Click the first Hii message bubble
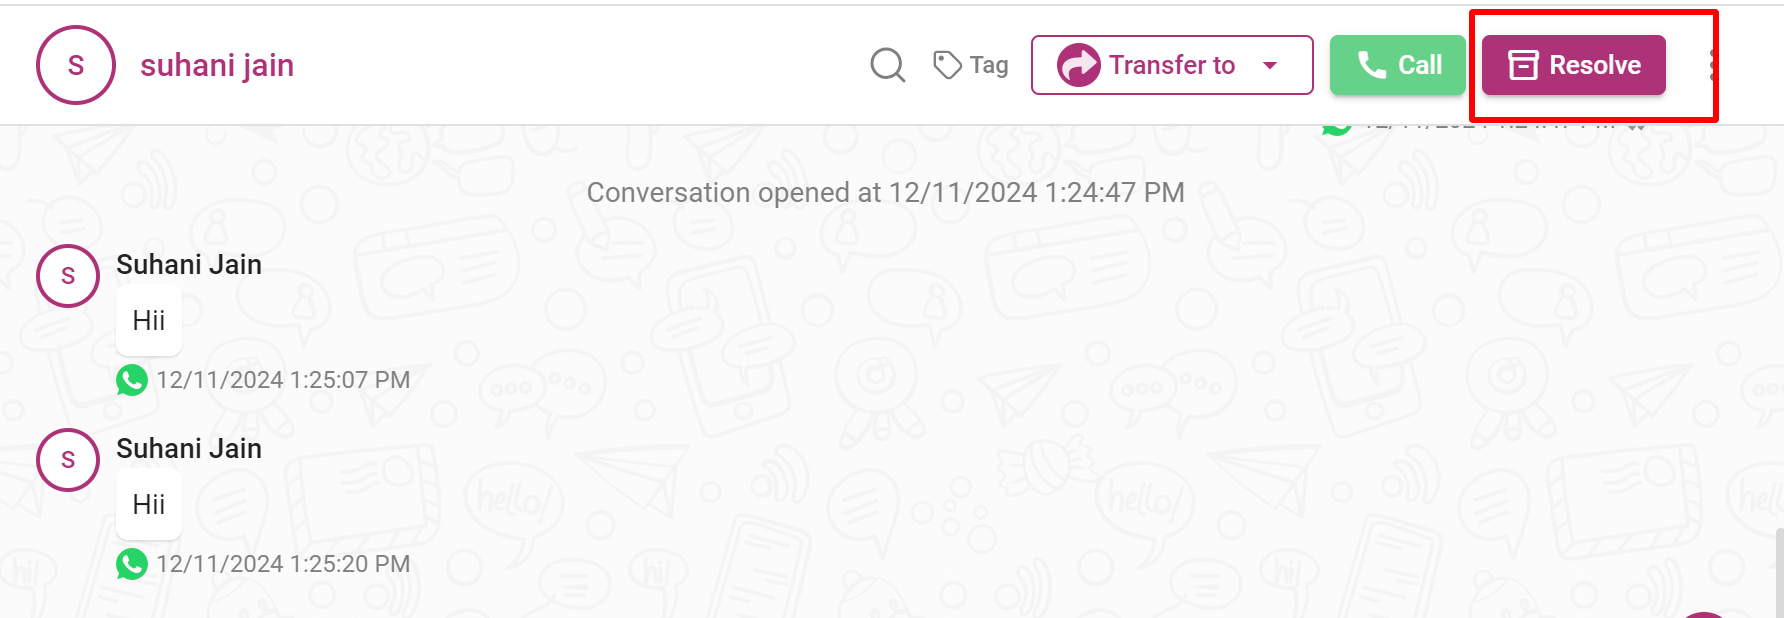Screen dimensions: 1784x618 click(x=149, y=321)
